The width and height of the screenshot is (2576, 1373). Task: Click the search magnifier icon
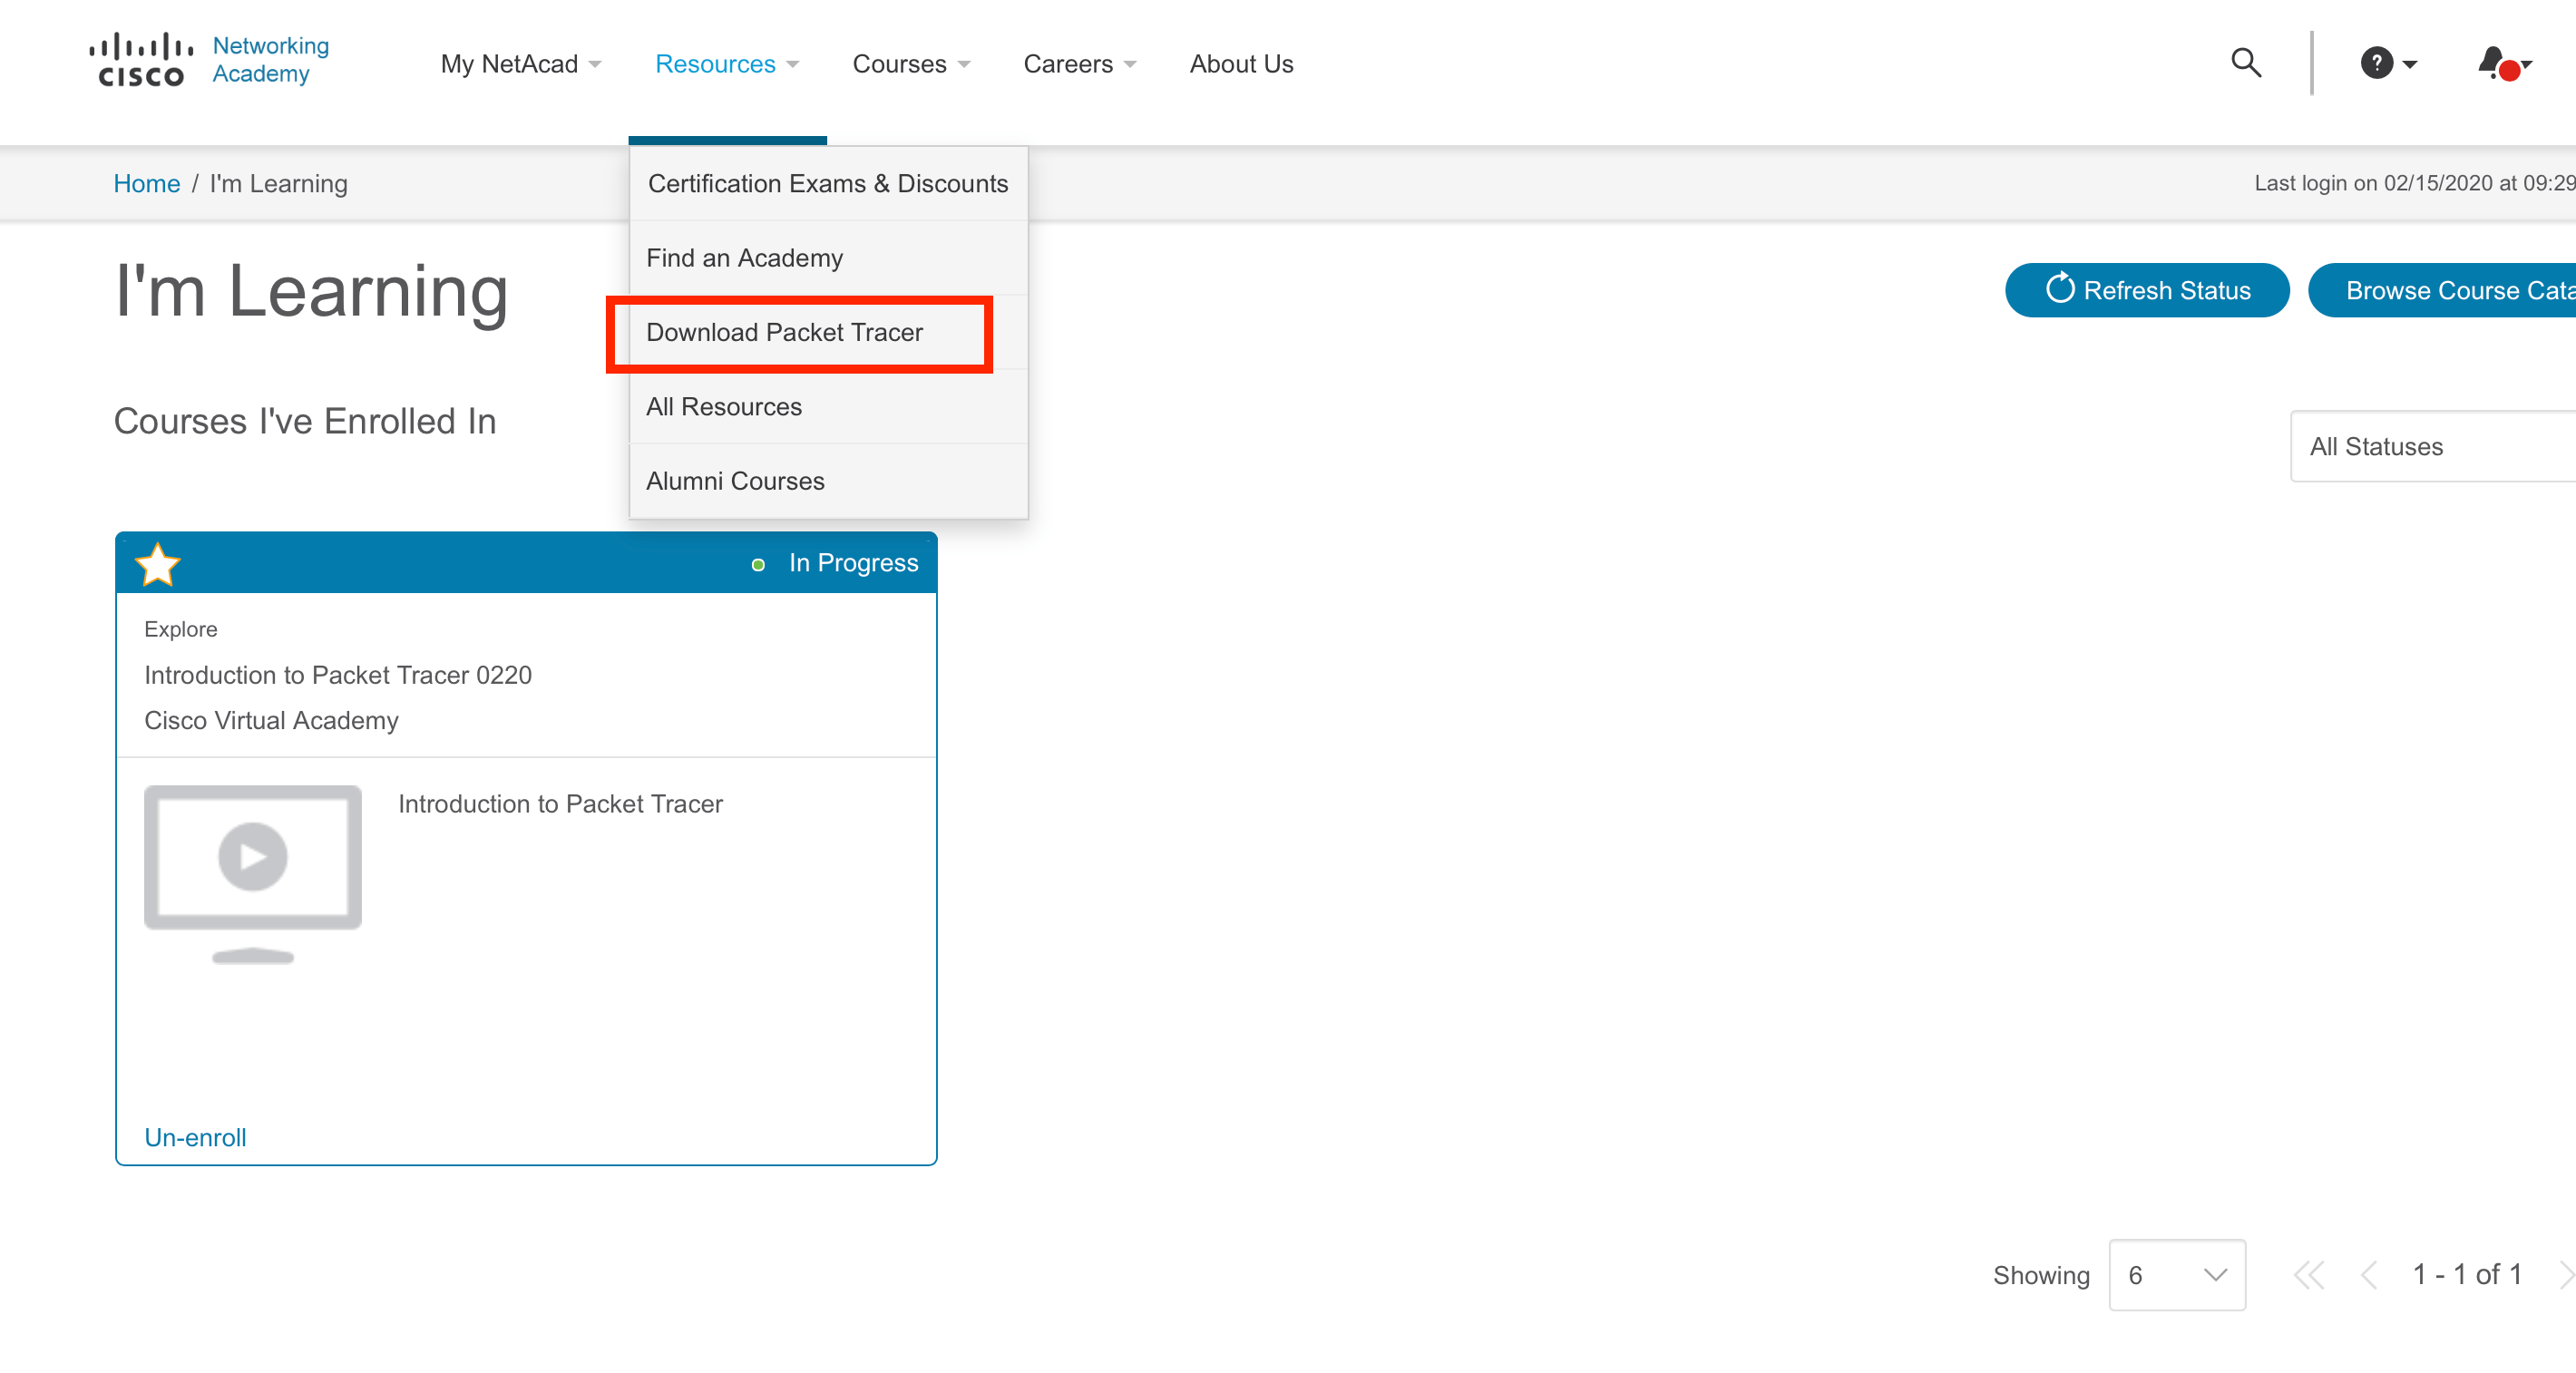2245,63
